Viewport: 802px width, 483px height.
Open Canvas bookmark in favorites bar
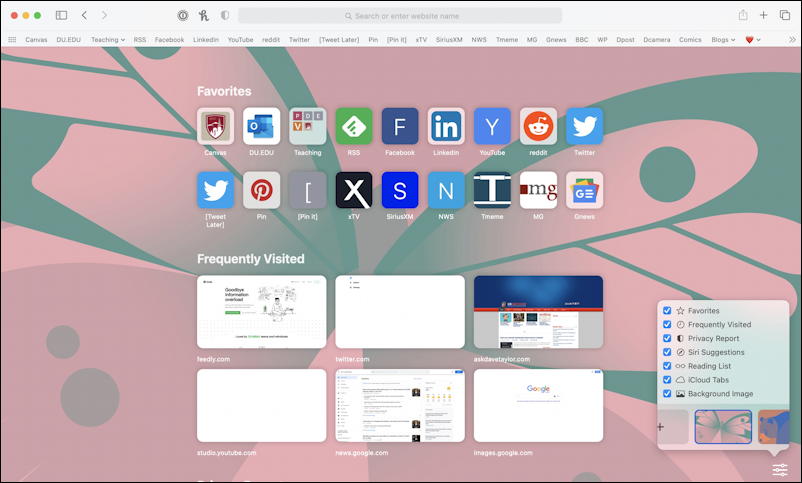(36, 39)
